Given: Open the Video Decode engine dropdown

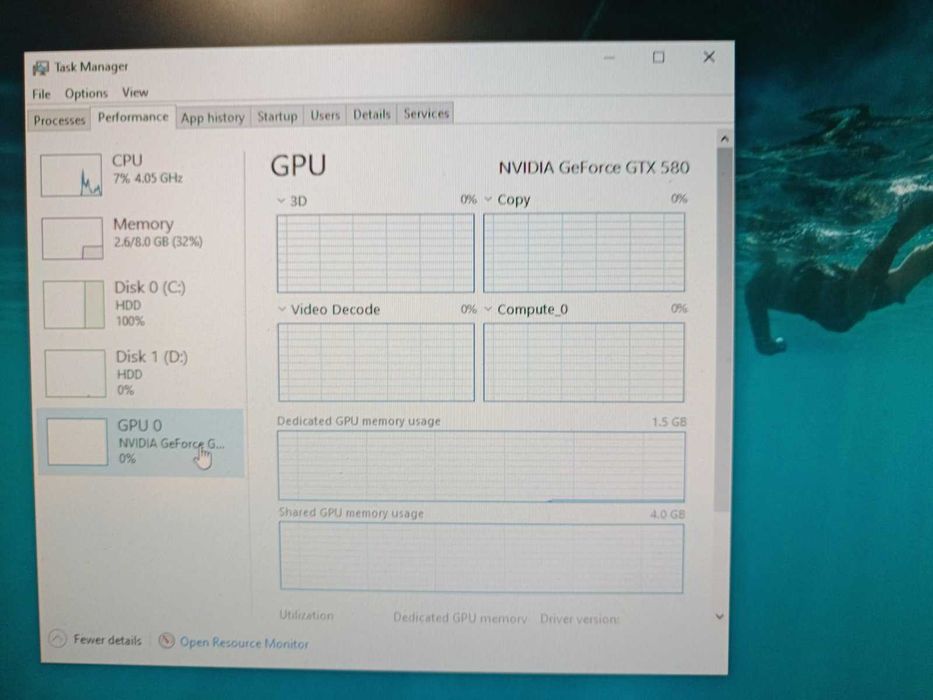Looking at the screenshot, I should click(x=282, y=310).
